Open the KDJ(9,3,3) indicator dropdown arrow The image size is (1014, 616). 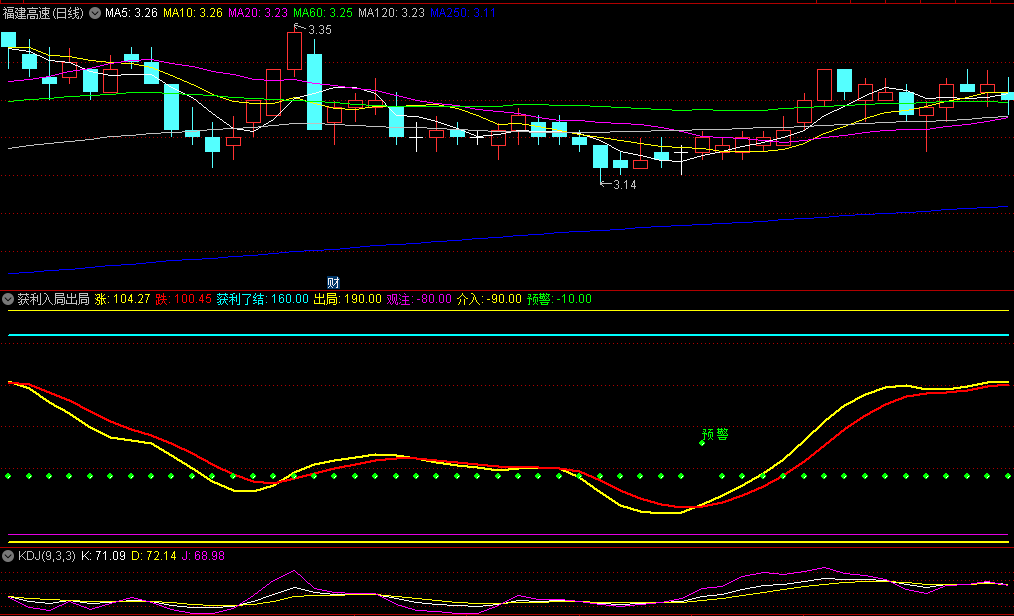8,556
